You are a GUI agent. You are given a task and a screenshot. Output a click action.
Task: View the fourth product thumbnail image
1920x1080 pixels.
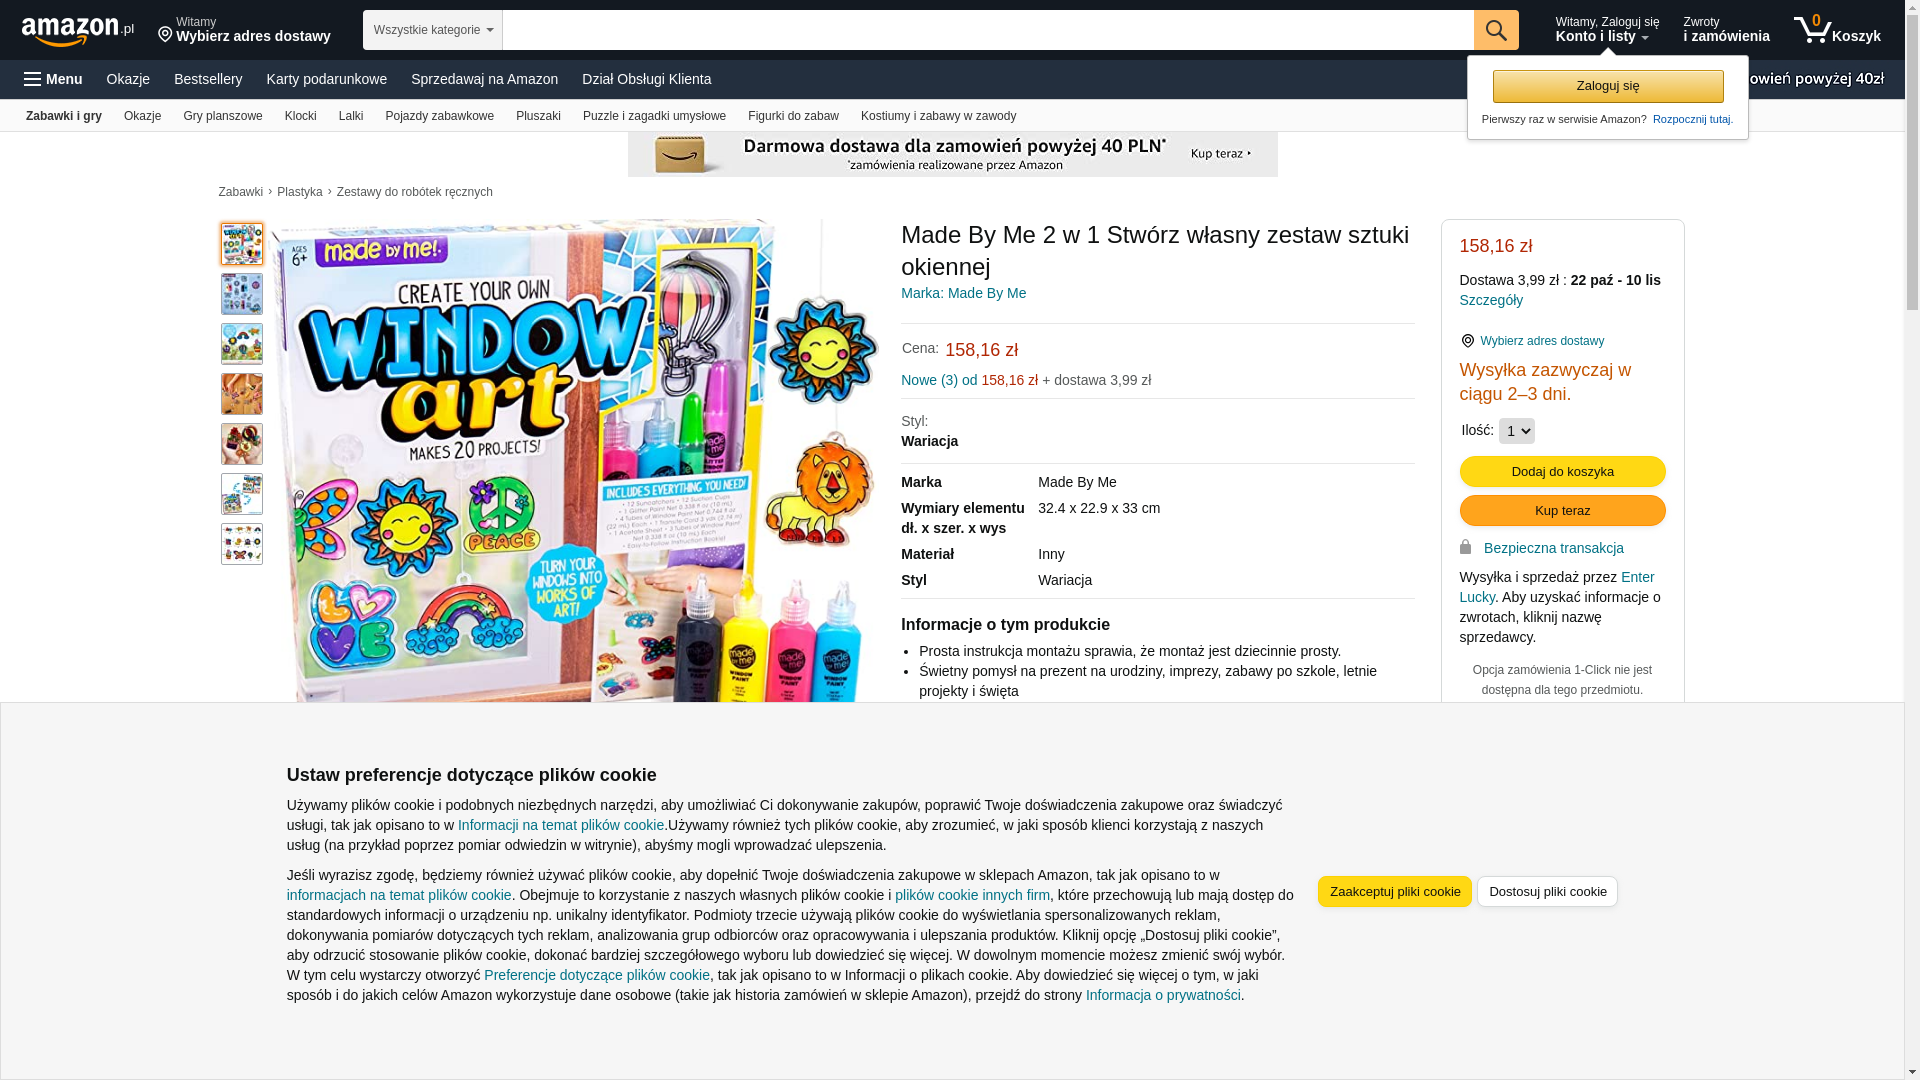pos(242,394)
